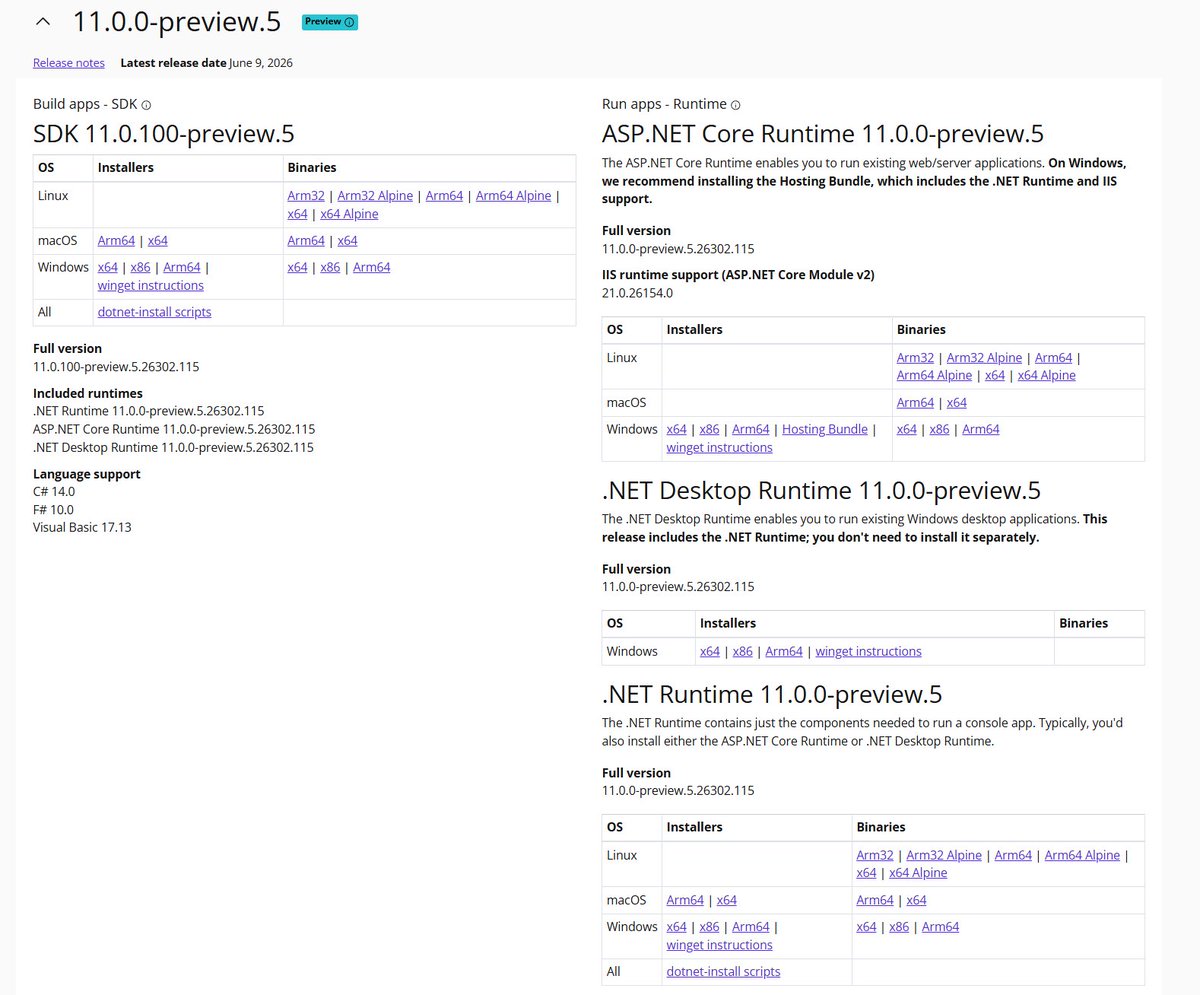Image resolution: width=1200 pixels, height=995 pixels.
Task: Open .NET Runtime dotnet-install scripts link
Action: click(724, 972)
